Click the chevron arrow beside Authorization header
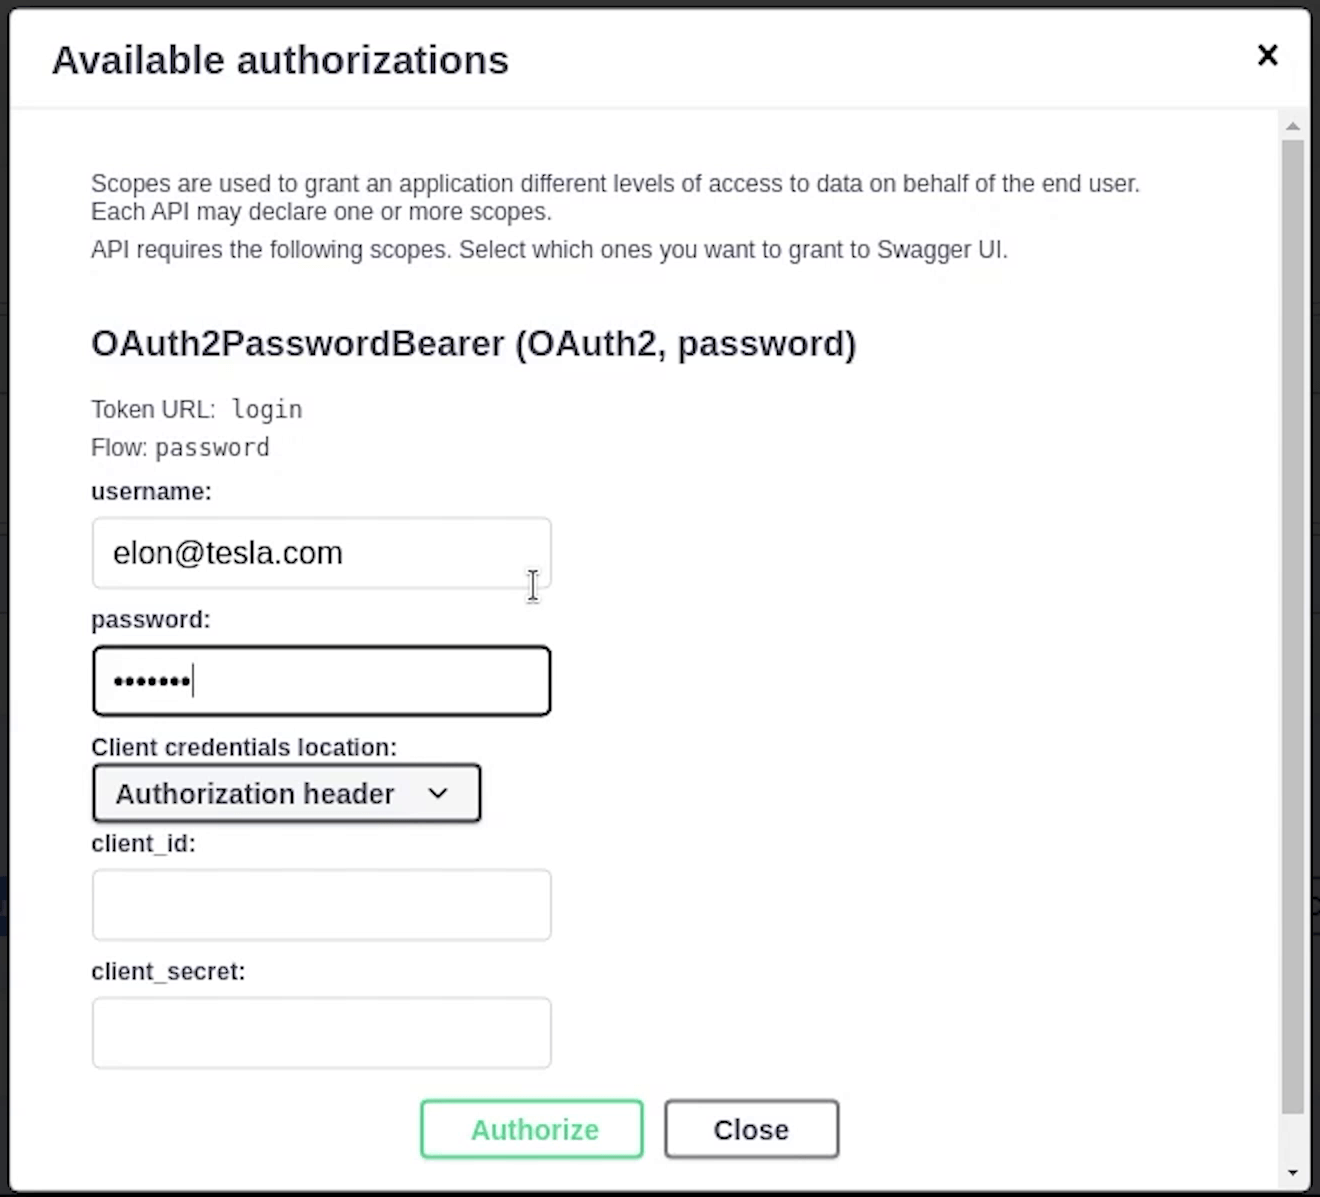Image resolution: width=1320 pixels, height=1197 pixels. [x=437, y=794]
